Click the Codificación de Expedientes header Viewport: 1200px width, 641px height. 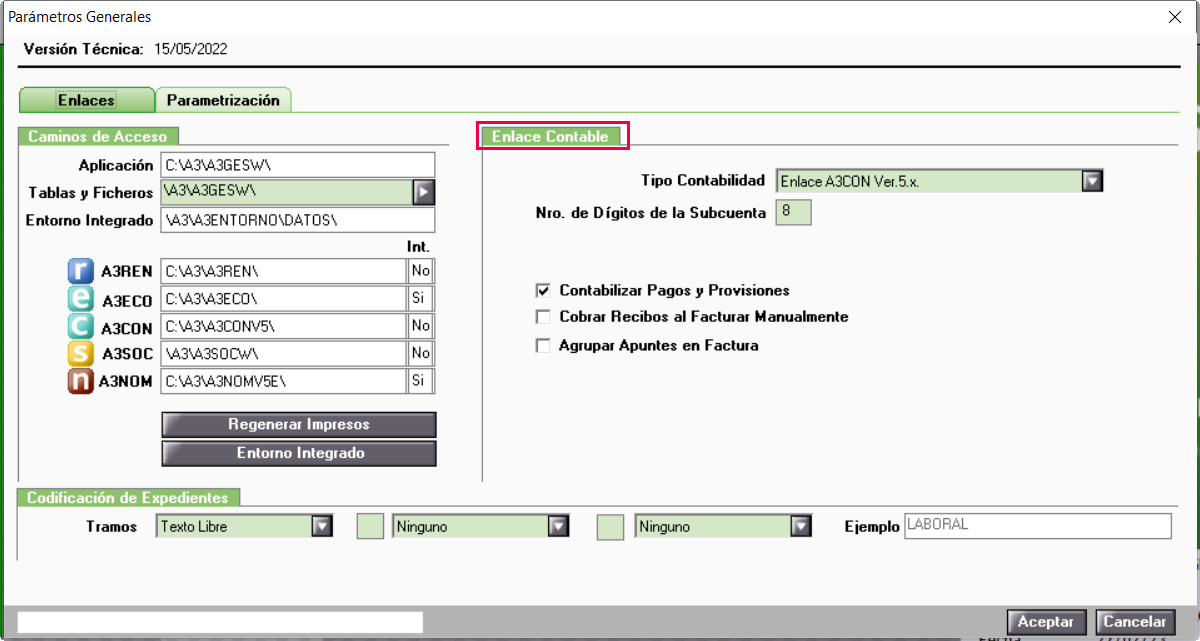[x=128, y=497]
